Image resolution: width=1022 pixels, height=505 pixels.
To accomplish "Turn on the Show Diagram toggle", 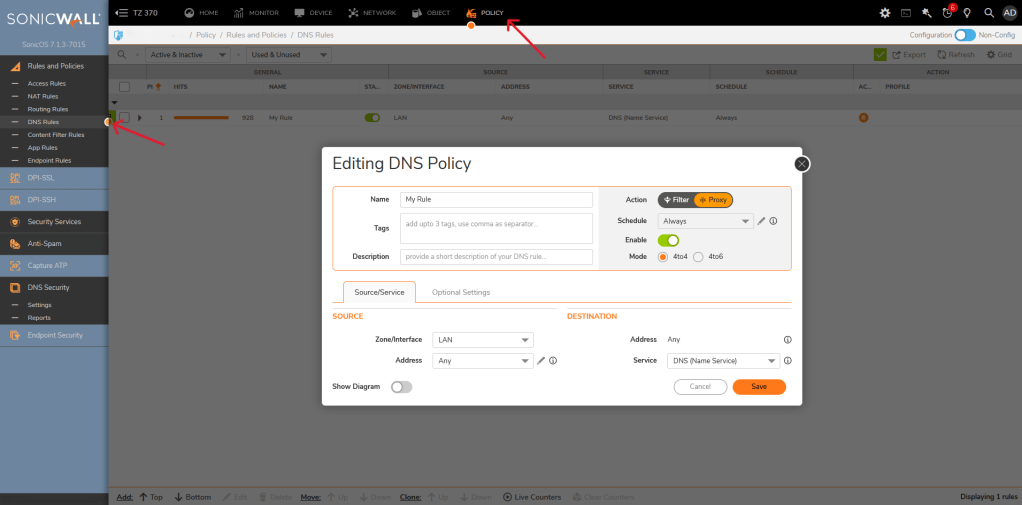I will click(x=401, y=386).
